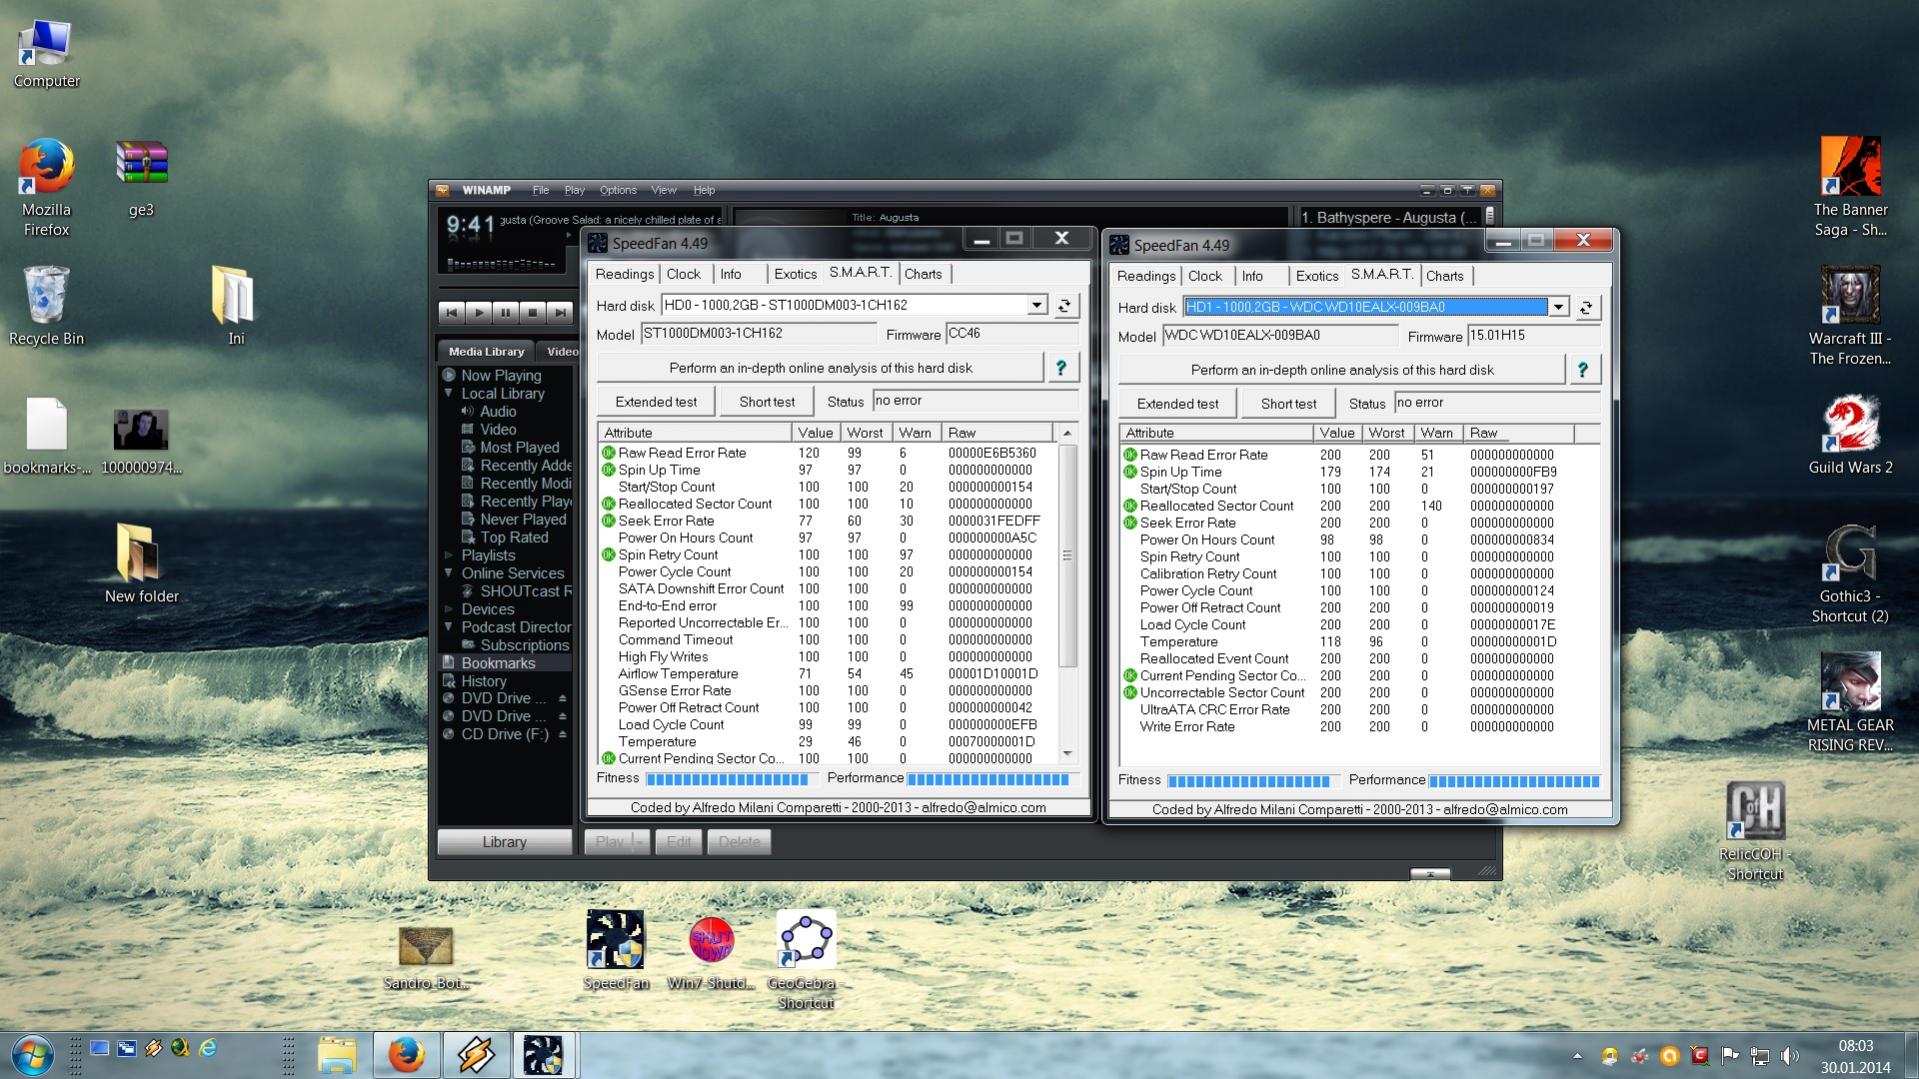Select the bookmarks file icon
The height and width of the screenshot is (1079, 1919).
(x=46, y=436)
